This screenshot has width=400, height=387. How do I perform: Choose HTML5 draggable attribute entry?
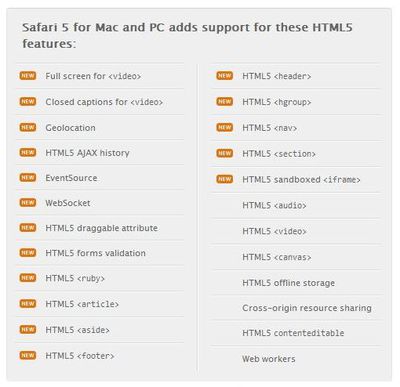pyautogui.click(x=101, y=228)
